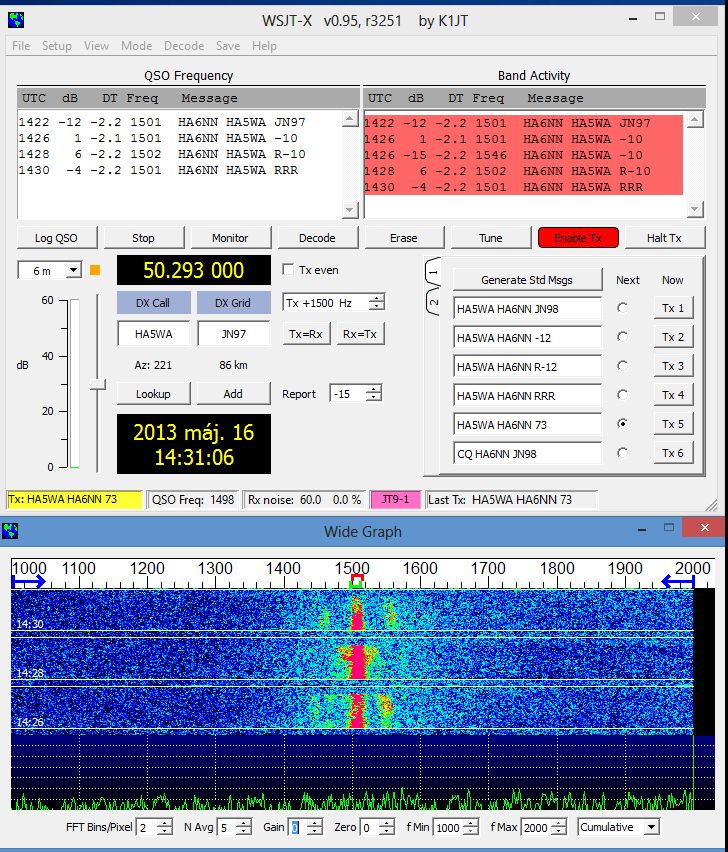728x852 pixels.
Task: Click the red Enable Tx button
Action: coord(578,238)
